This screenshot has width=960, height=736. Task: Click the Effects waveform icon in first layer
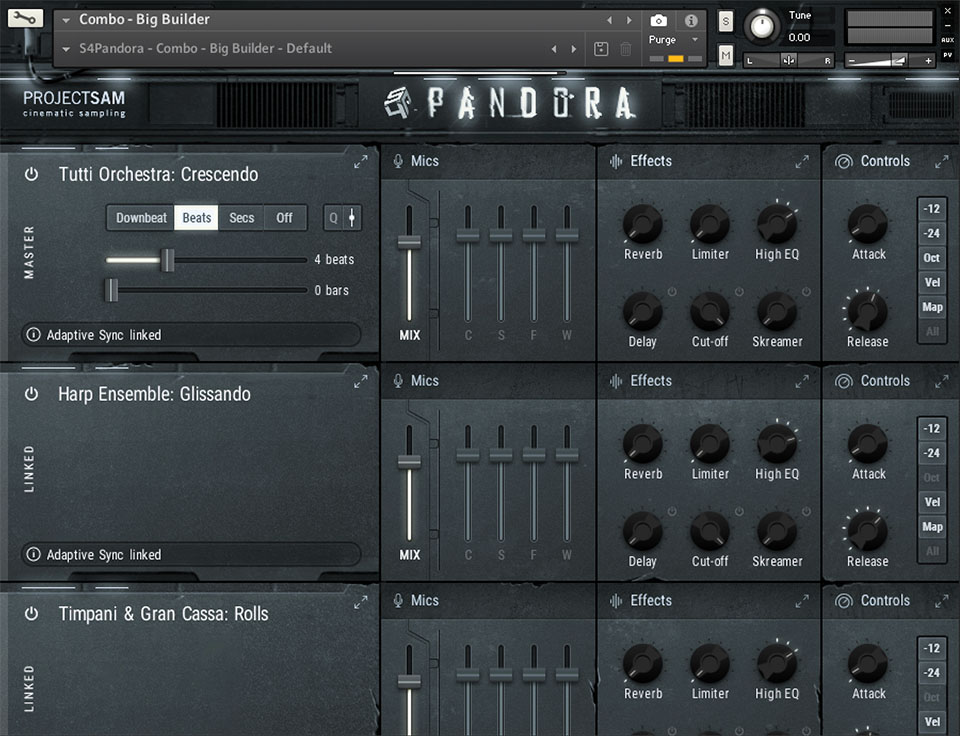pyautogui.click(x=616, y=161)
